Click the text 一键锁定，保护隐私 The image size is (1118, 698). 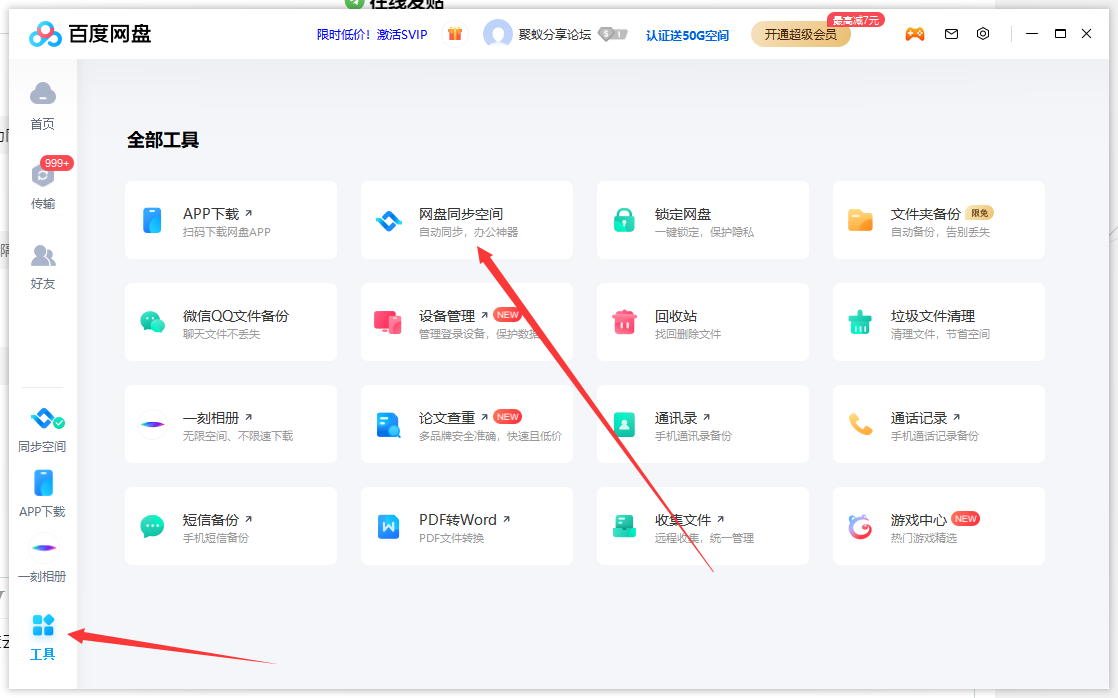pyautogui.click(x=704, y=232)
